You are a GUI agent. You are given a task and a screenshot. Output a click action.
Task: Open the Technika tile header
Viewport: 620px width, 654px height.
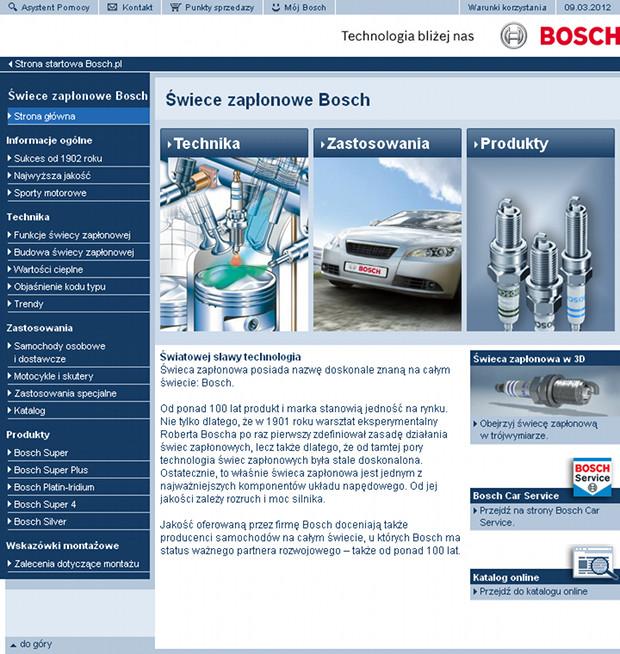pos(234,143)
